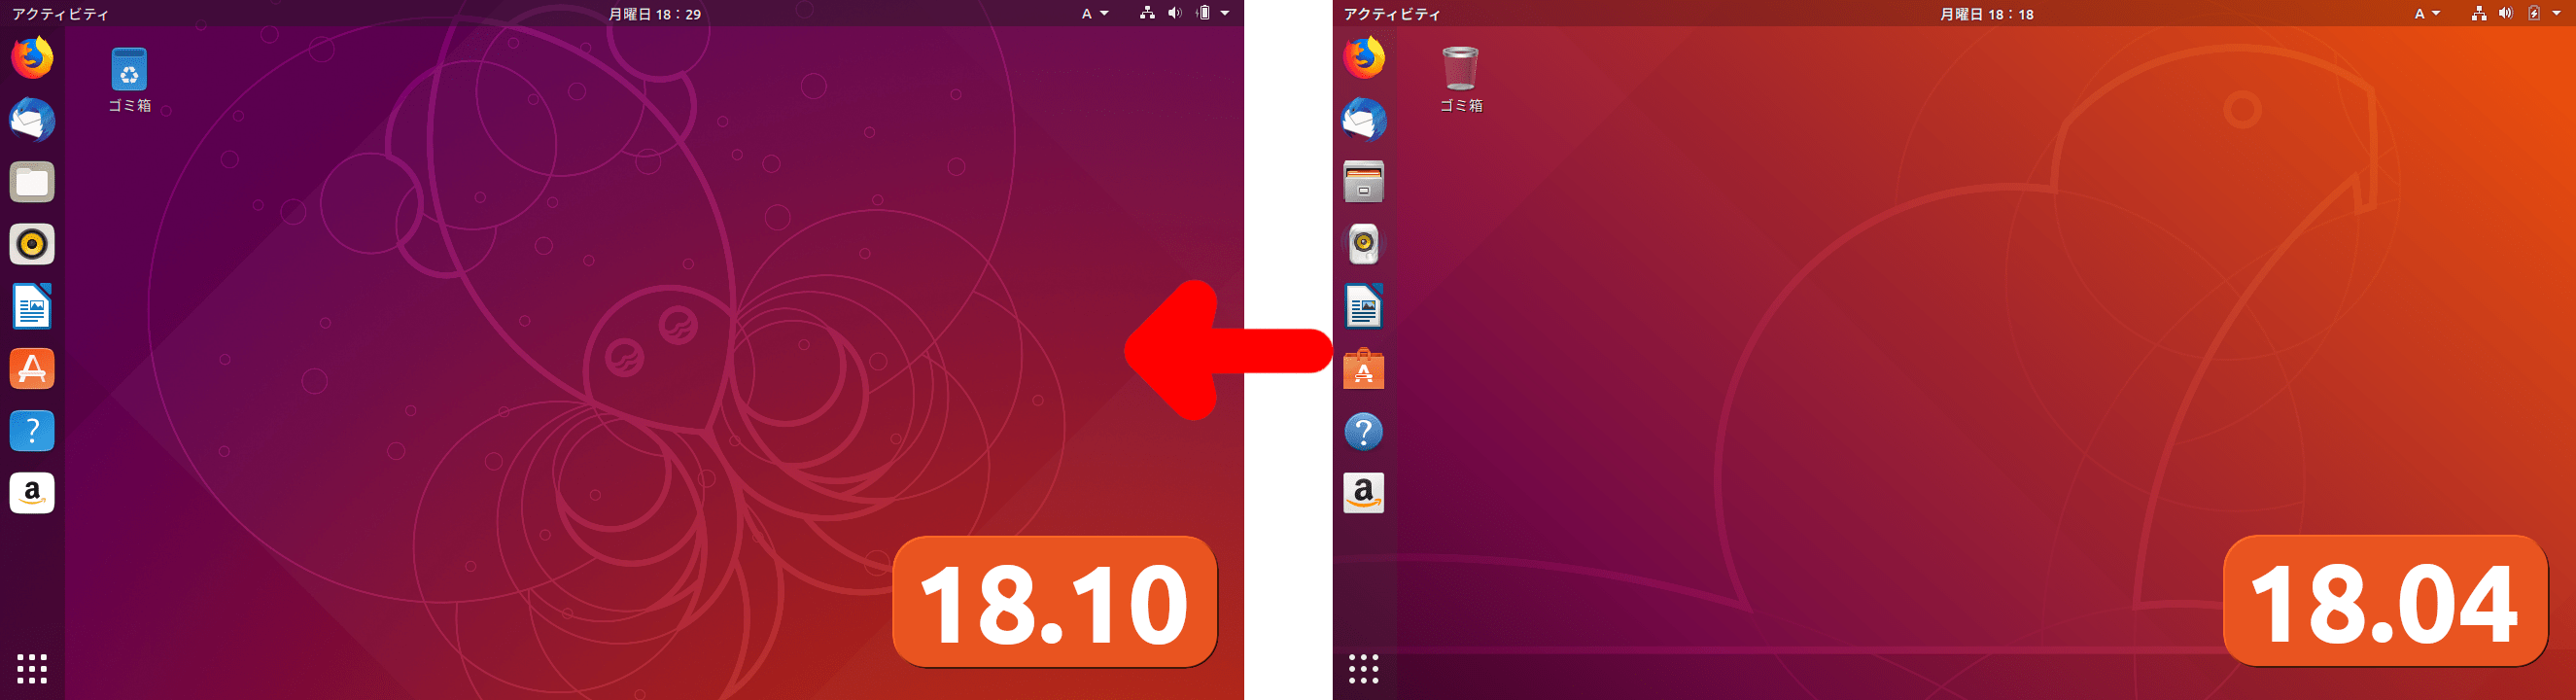2576x700 pixels.
Task: Open LibreOffice Writer in the 18.10 dock
Action: (x=32, y=307)
